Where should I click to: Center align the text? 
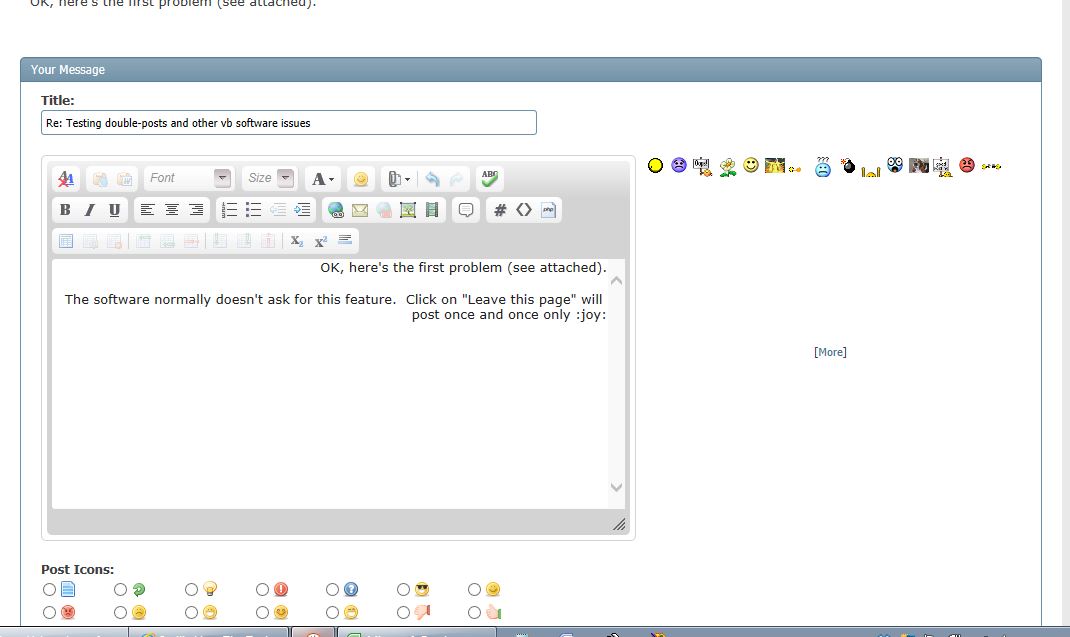pos(172,210)
